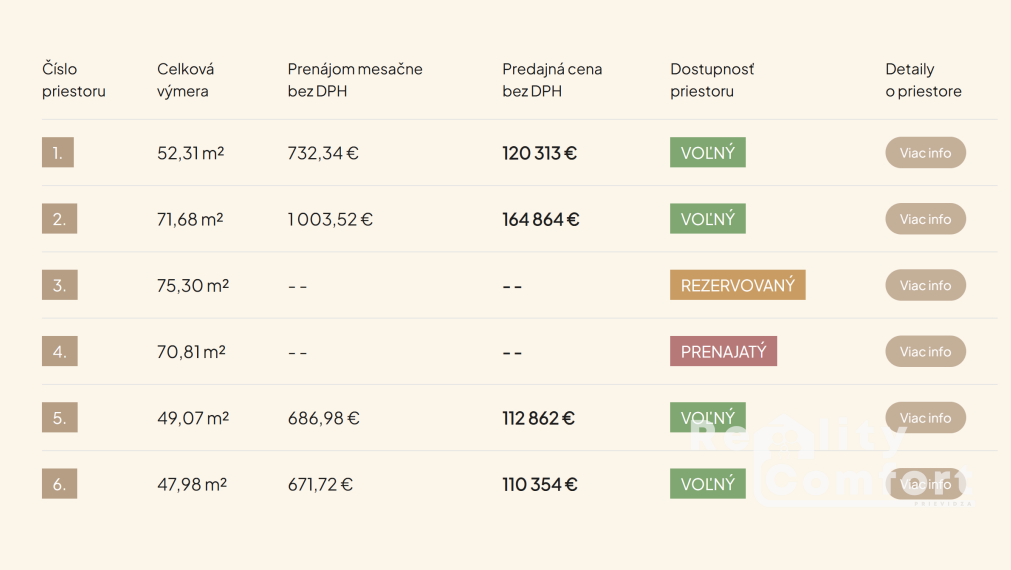The height and width of the screenshot is (570, 1011).
Task: Show Viac info for space 4
Action: [x=925, y=351]
